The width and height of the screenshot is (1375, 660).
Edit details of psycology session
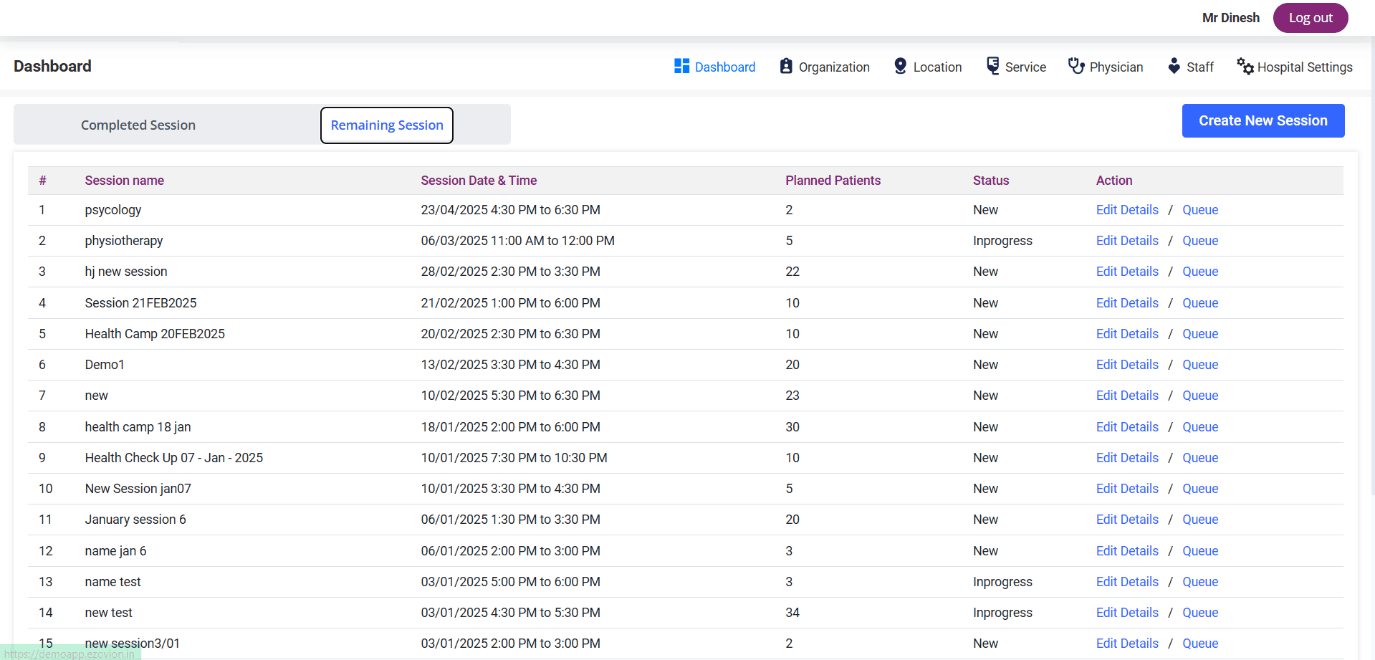pyautogui.click(x=1127, y=210)
